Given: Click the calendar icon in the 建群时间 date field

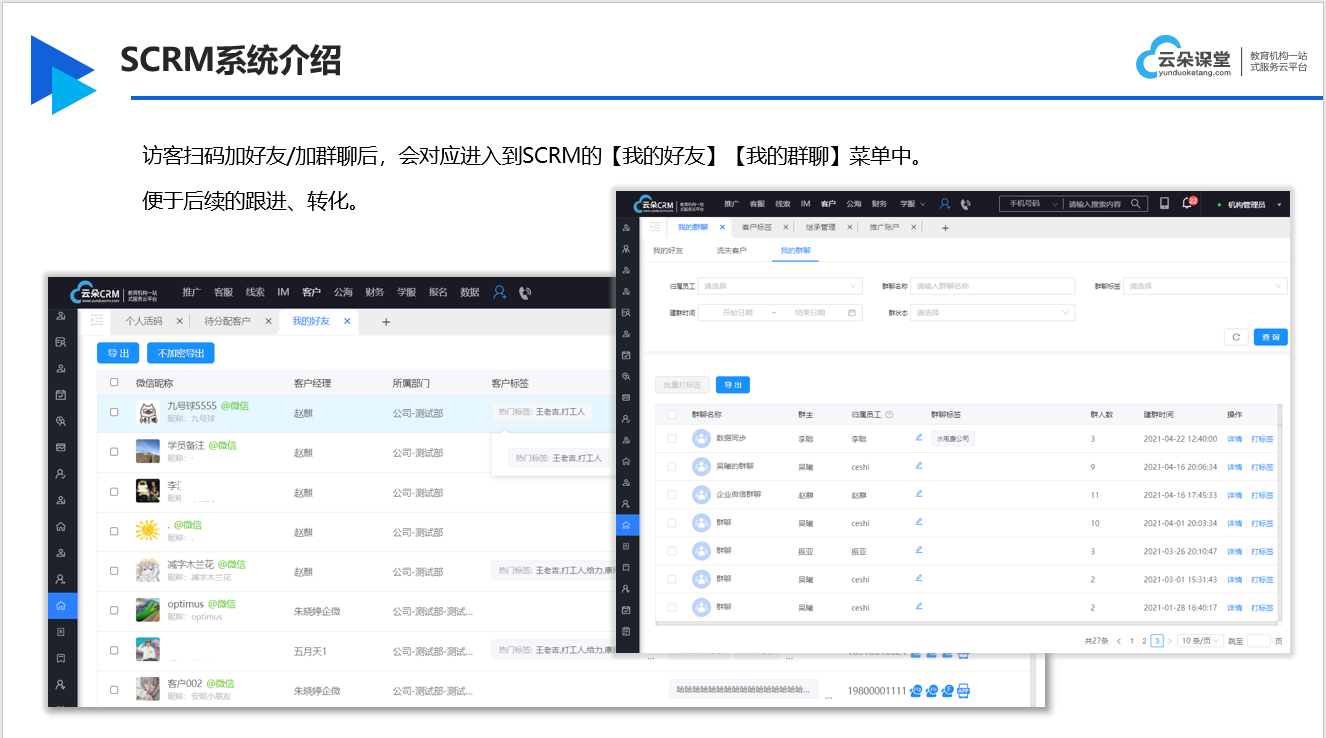Looking at the screenshot, I should pos(852,313).
